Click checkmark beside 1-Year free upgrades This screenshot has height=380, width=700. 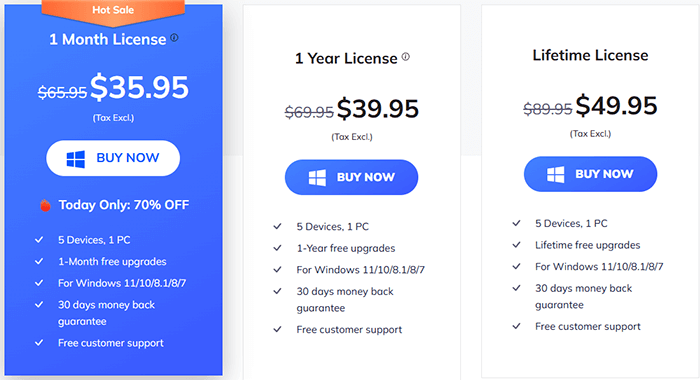point(278,248)
